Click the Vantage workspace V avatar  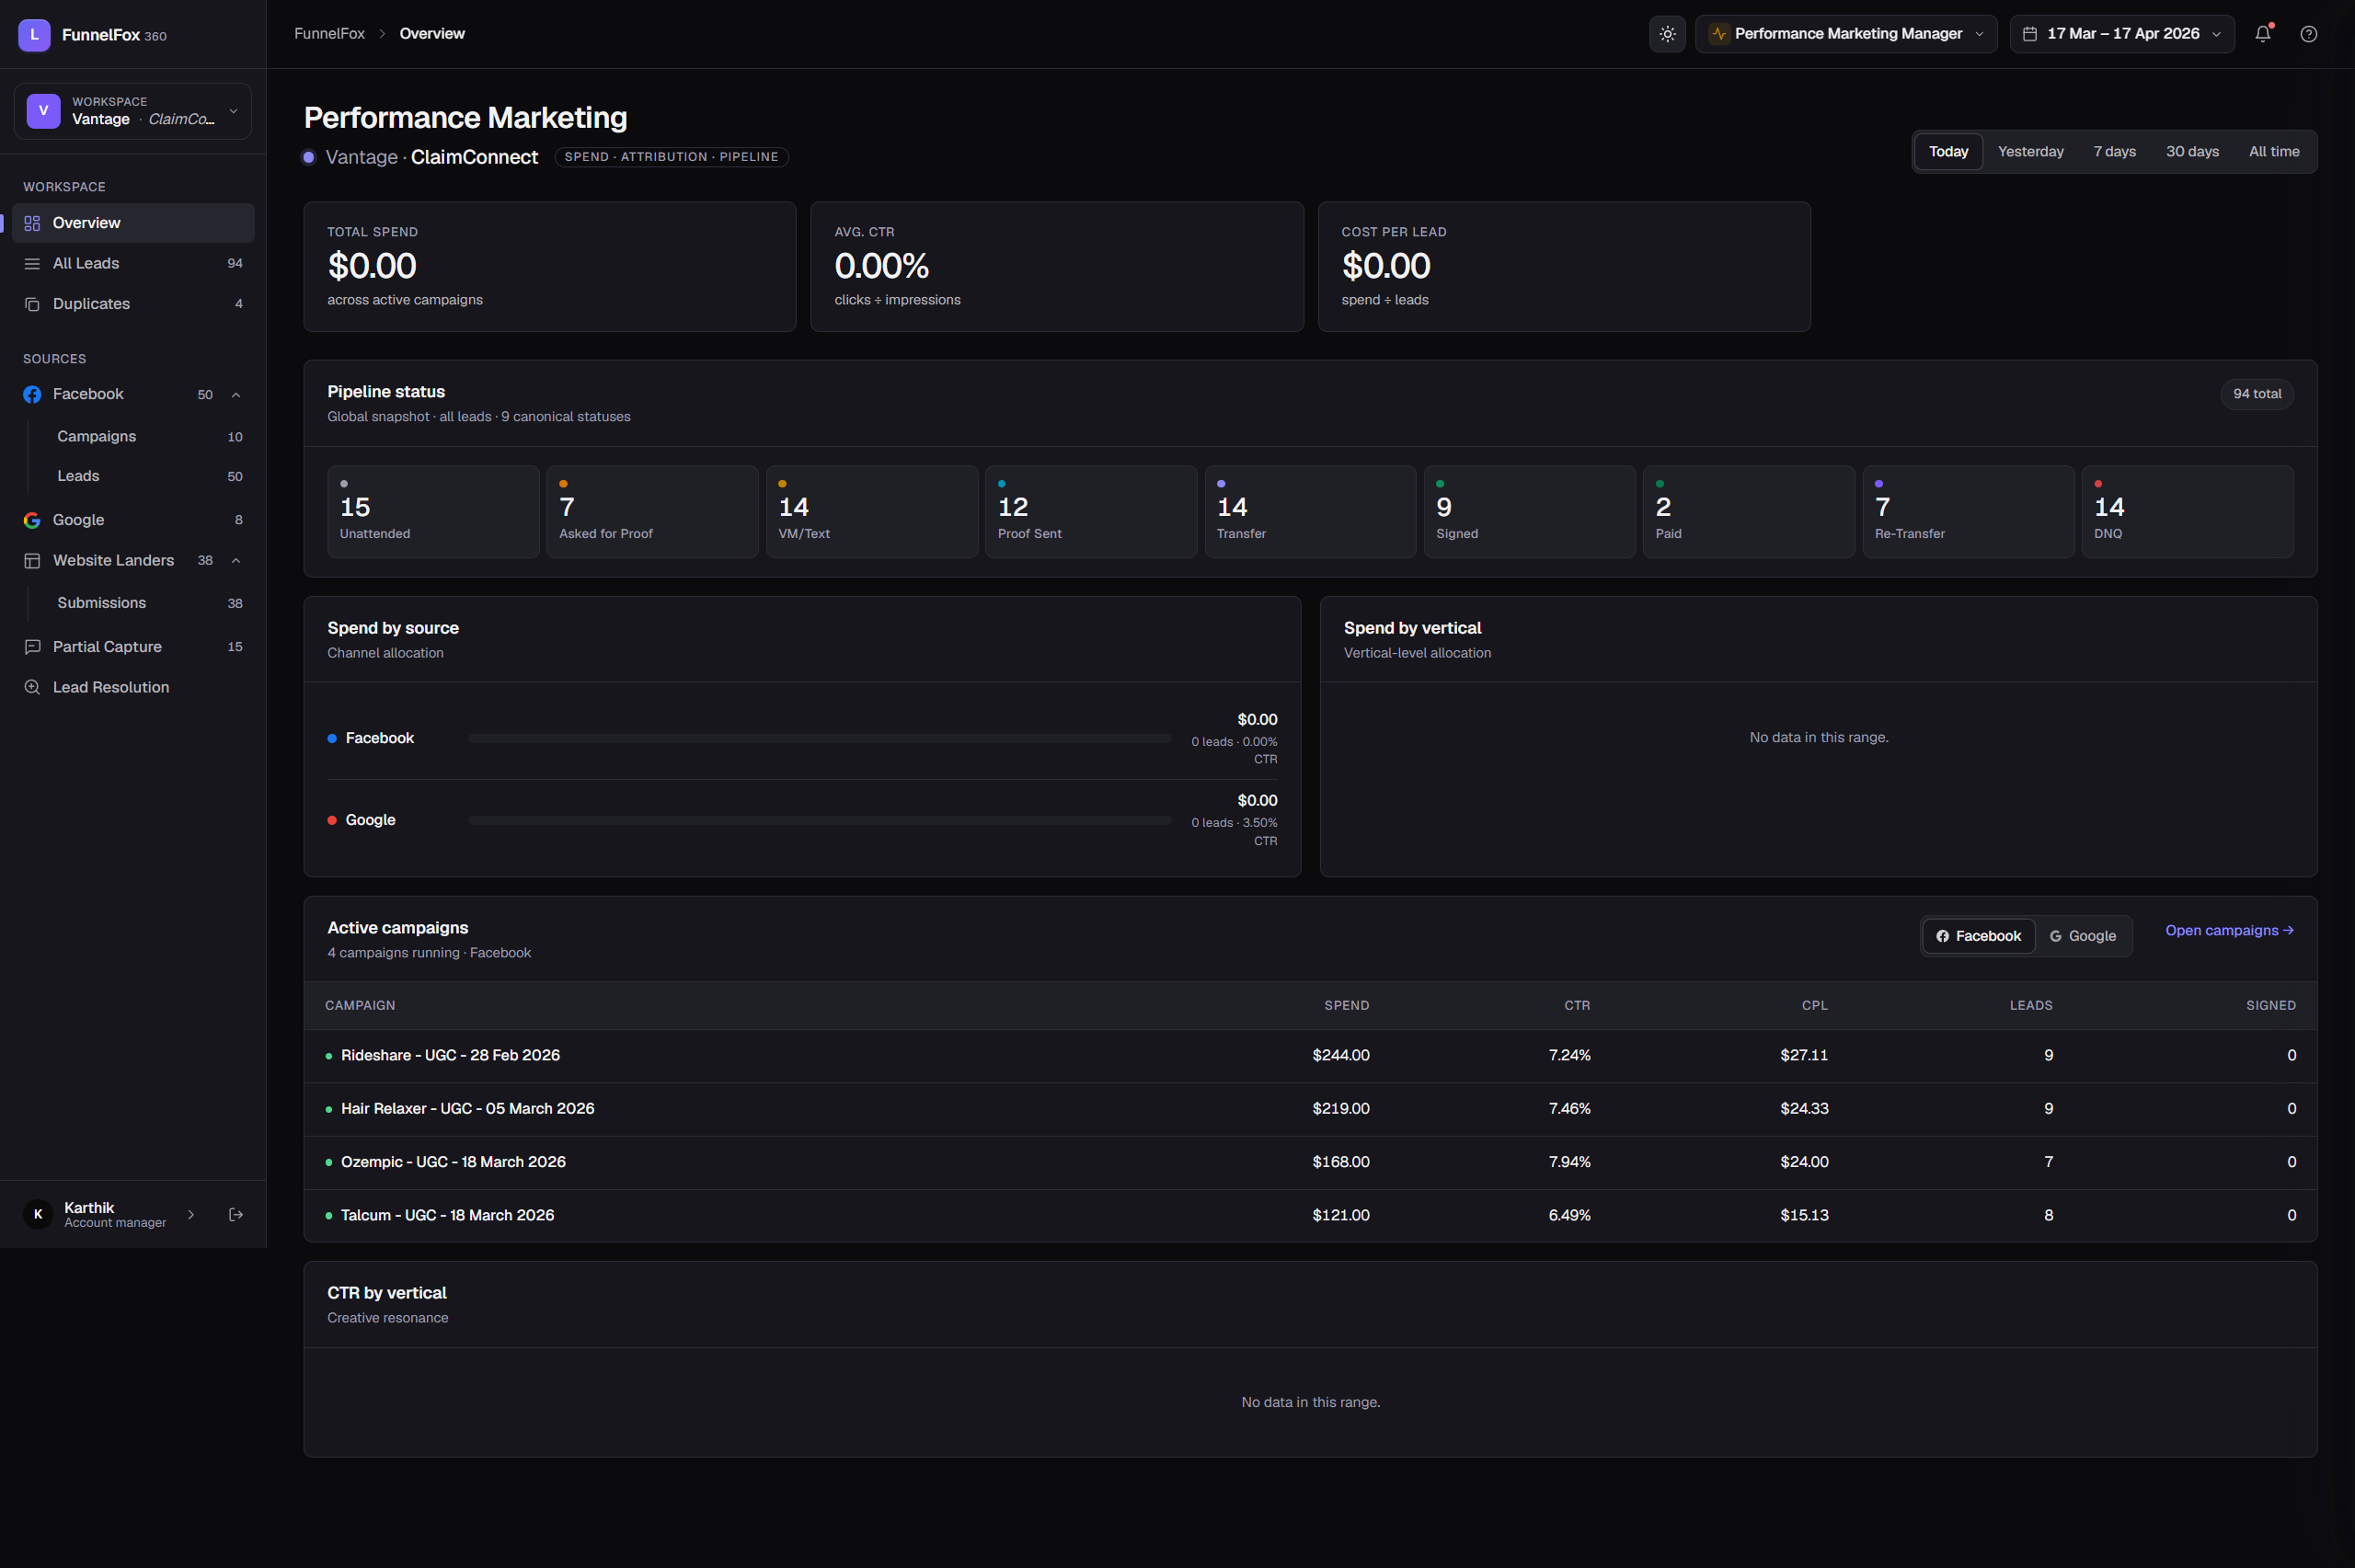pos(43,111)
